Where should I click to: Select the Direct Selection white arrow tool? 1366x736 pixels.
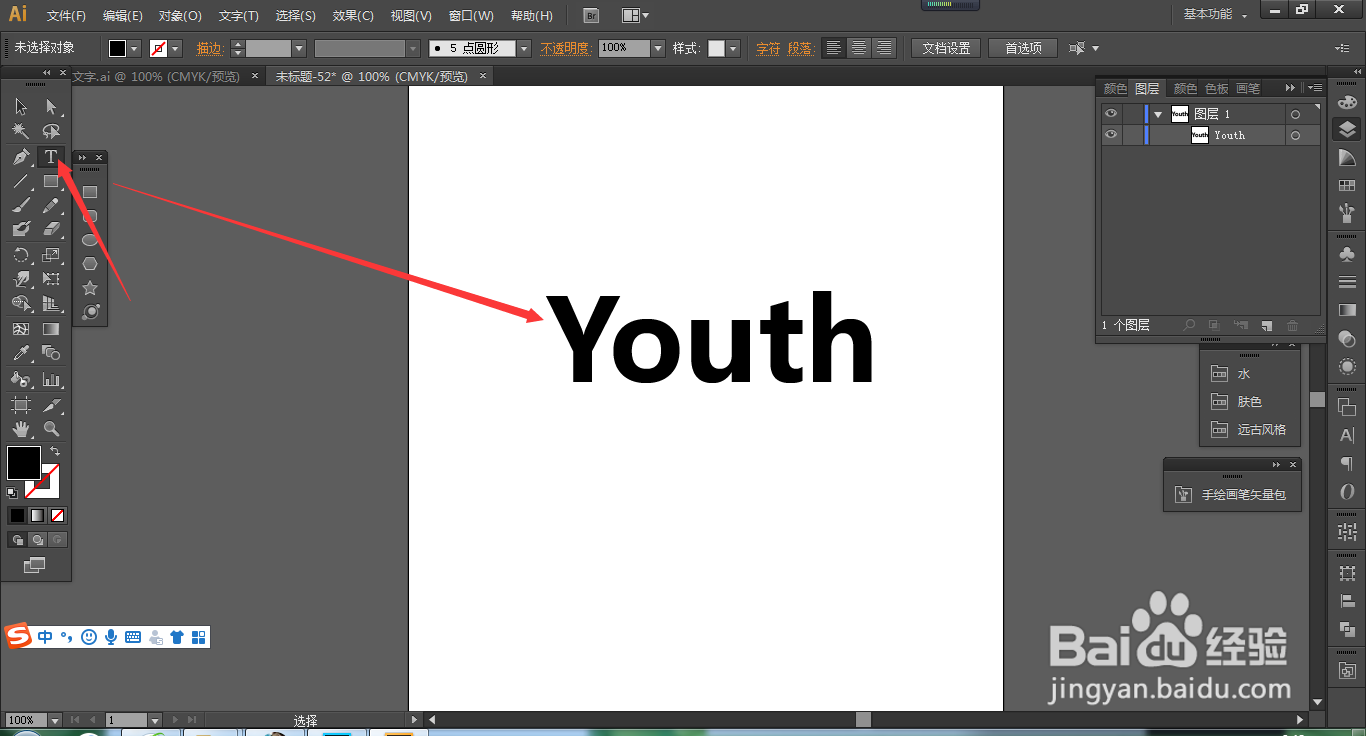coord(51,107)
